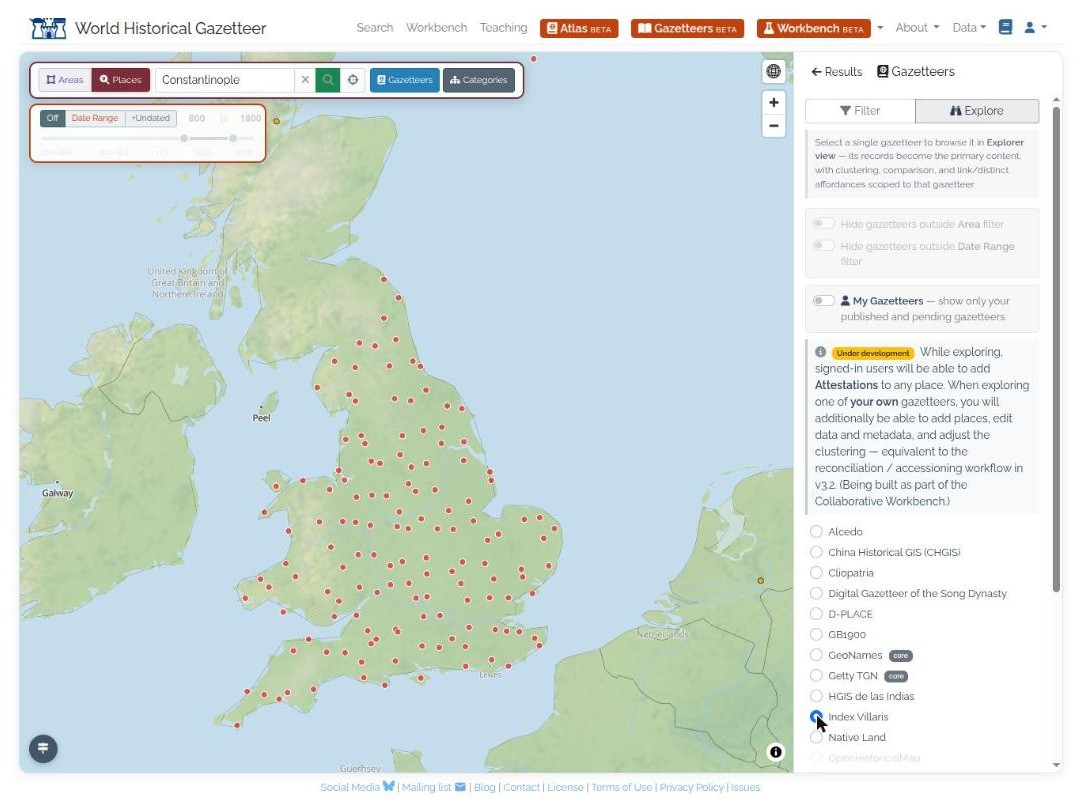Switch to the Filter tab
The height and width of the screenshot is (809, 1080).
pos(860,111)
